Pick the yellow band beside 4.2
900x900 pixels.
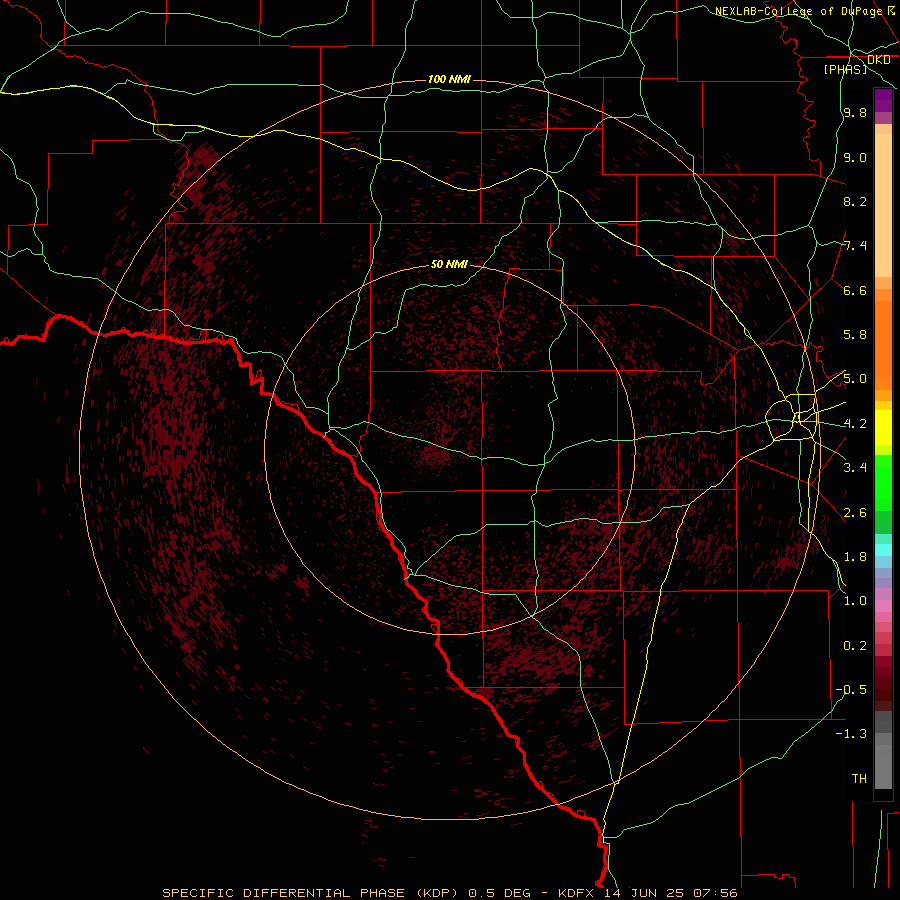click(x=883, y=428)
